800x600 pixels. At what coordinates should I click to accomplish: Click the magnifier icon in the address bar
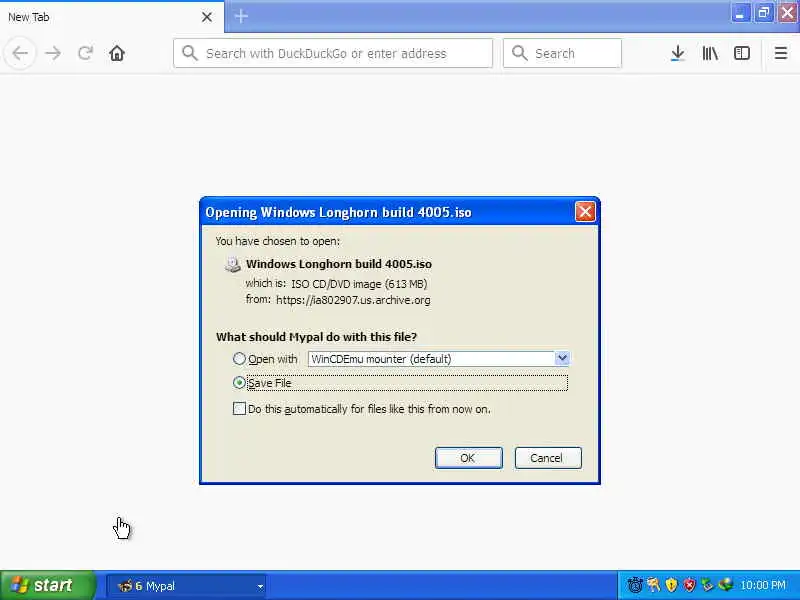click(190, 53)
